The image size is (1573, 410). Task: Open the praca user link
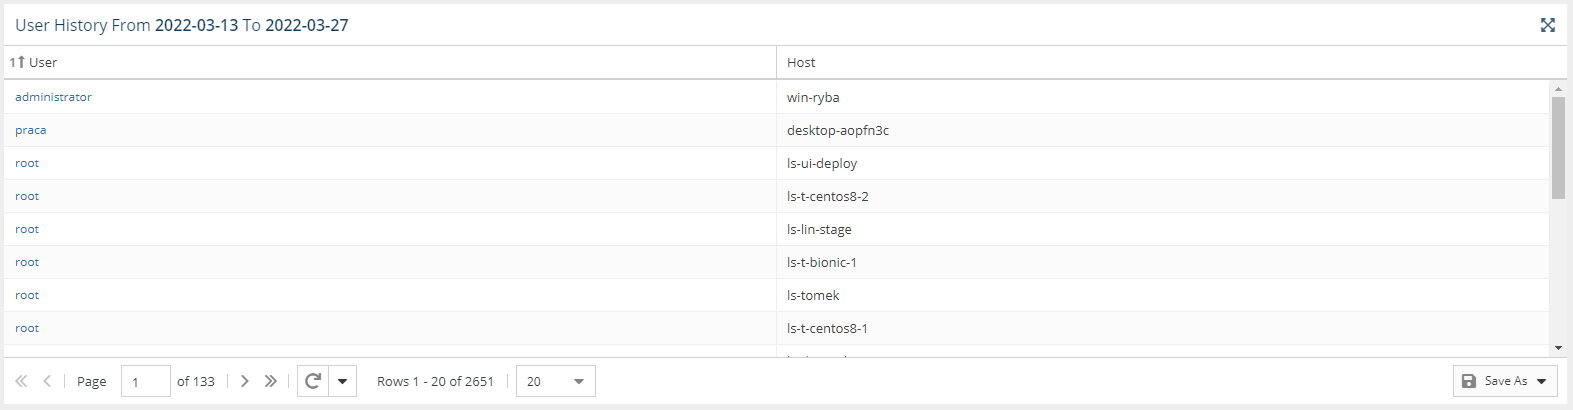[x=31, y=130]
